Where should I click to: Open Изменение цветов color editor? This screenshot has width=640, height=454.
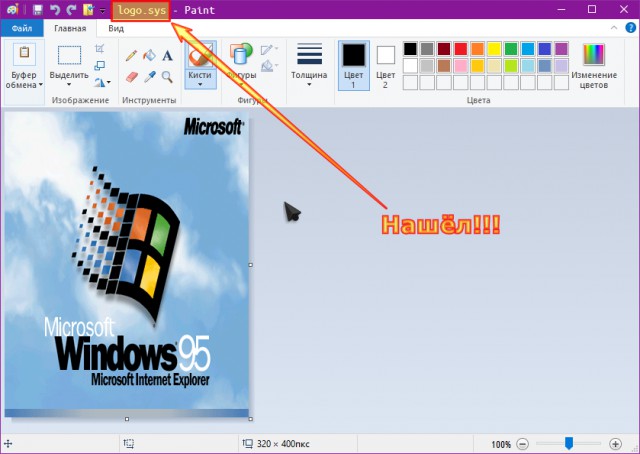point(594,66)
